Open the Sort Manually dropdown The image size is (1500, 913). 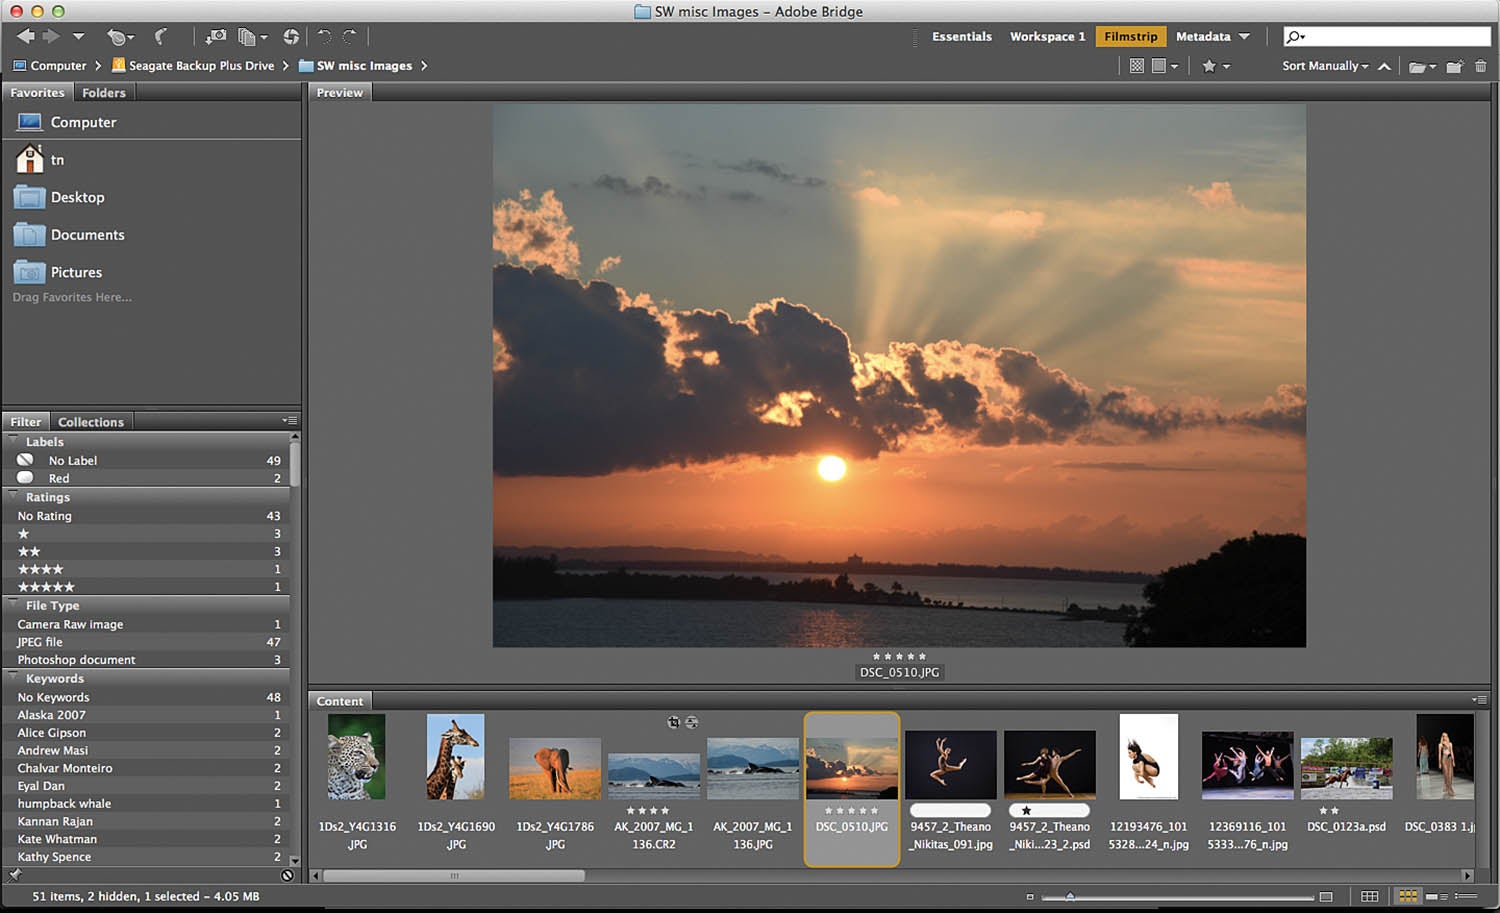pos(1320,66)
